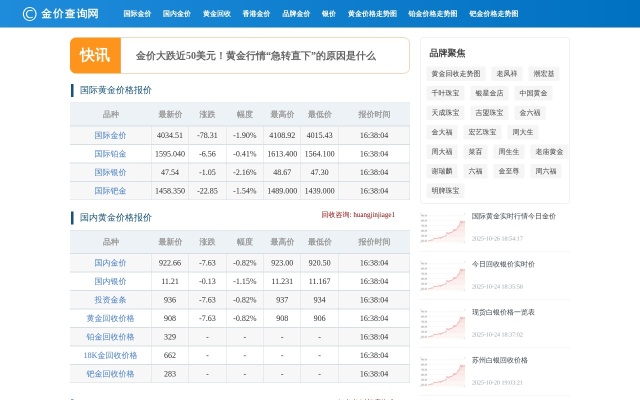Select 香港金价 in the top menu

(255, 14)
